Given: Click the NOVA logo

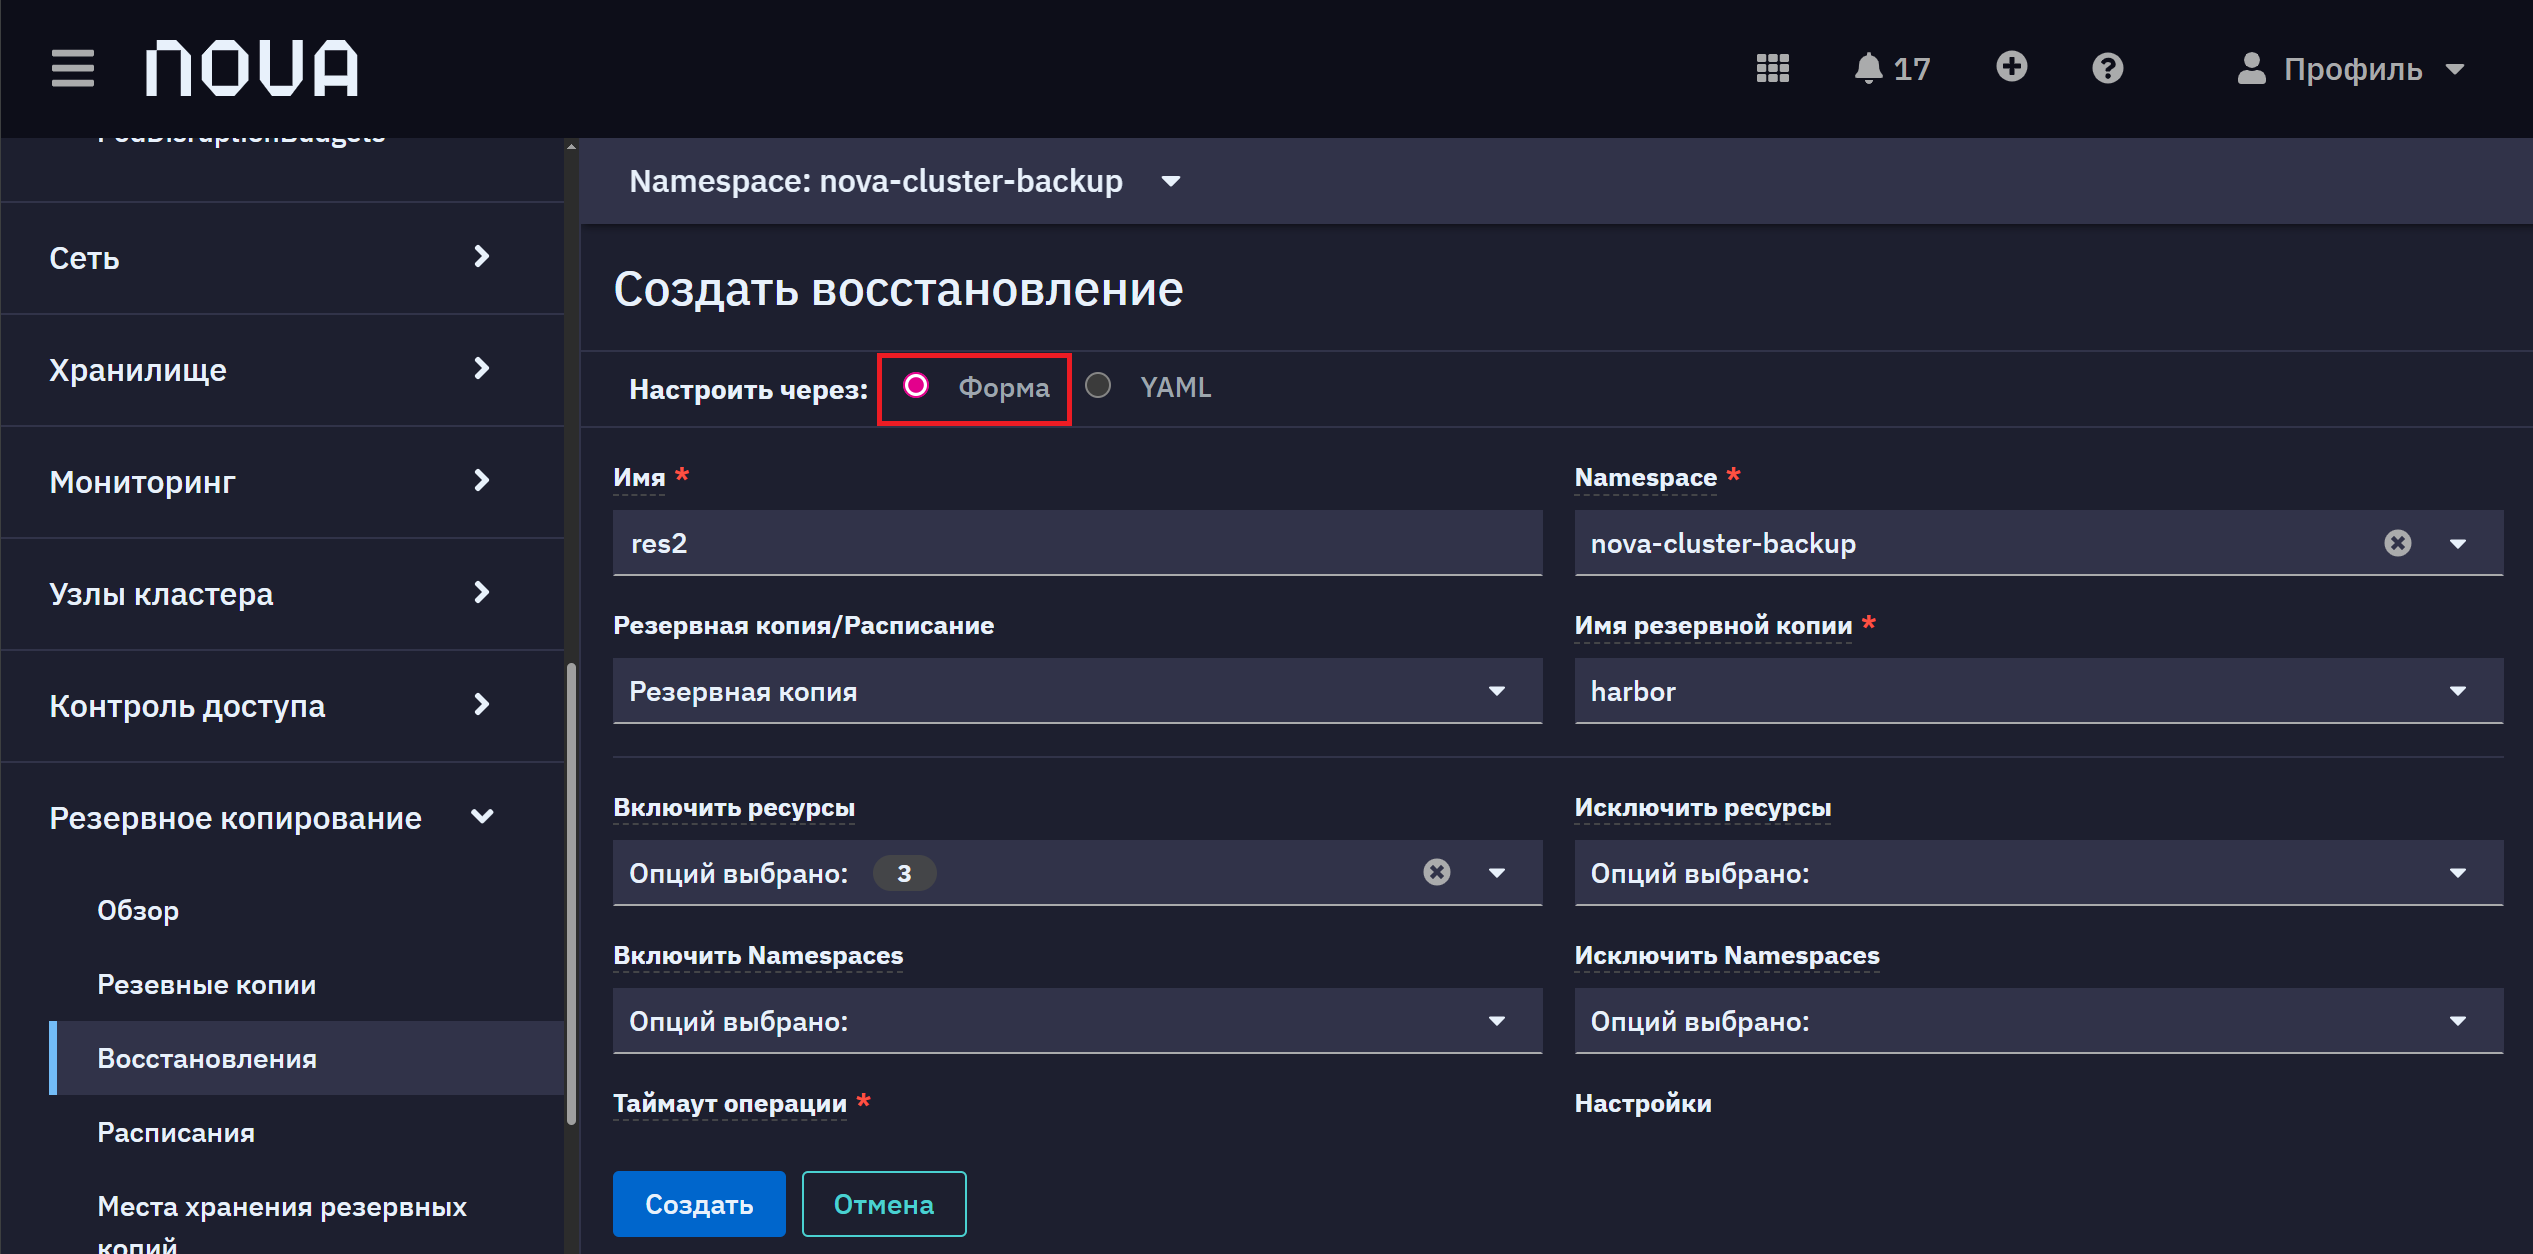Looking at the screenshot, I should pos(251,68).
